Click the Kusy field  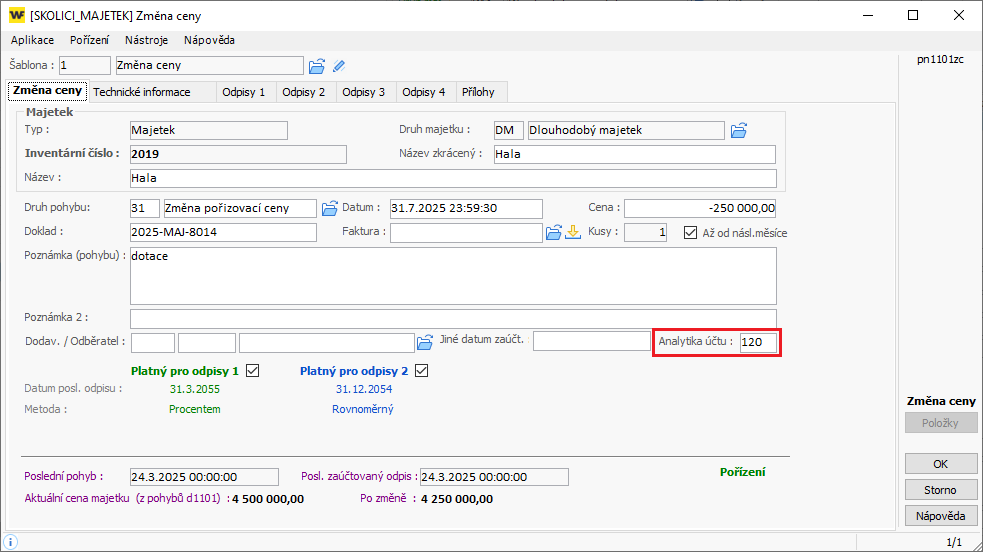pos(645,232)
